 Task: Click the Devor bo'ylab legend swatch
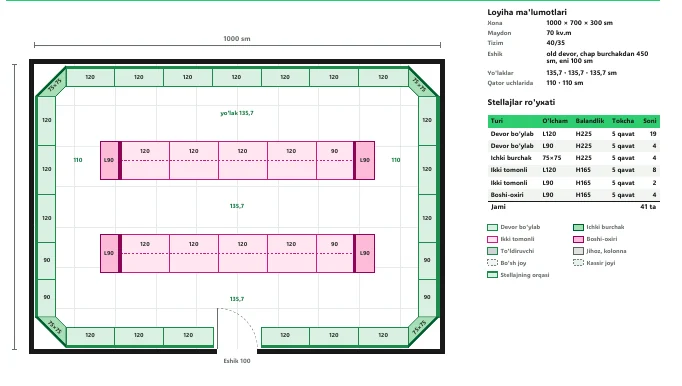click(x=492, y=227)
